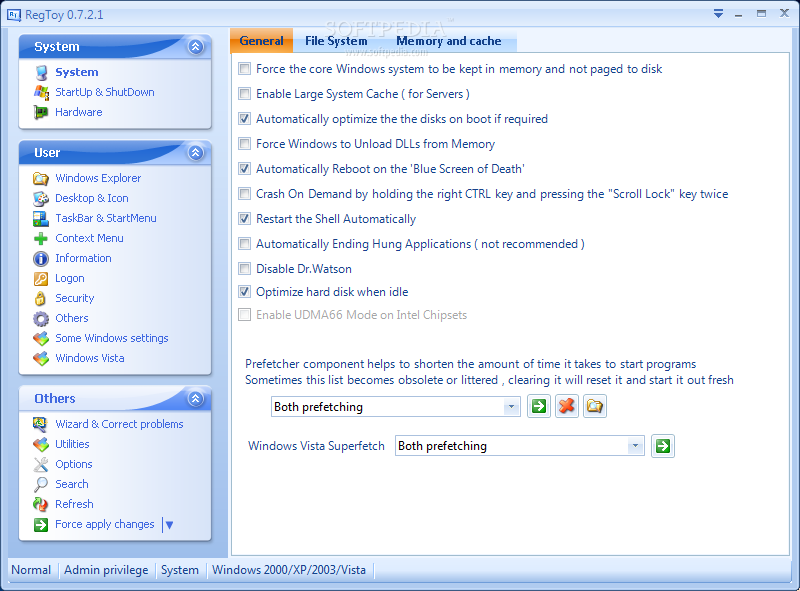The width and height of the screenshot is (800, 591).
Task: Enable Crash On Demand checkbox
Action: pos(245,193)
